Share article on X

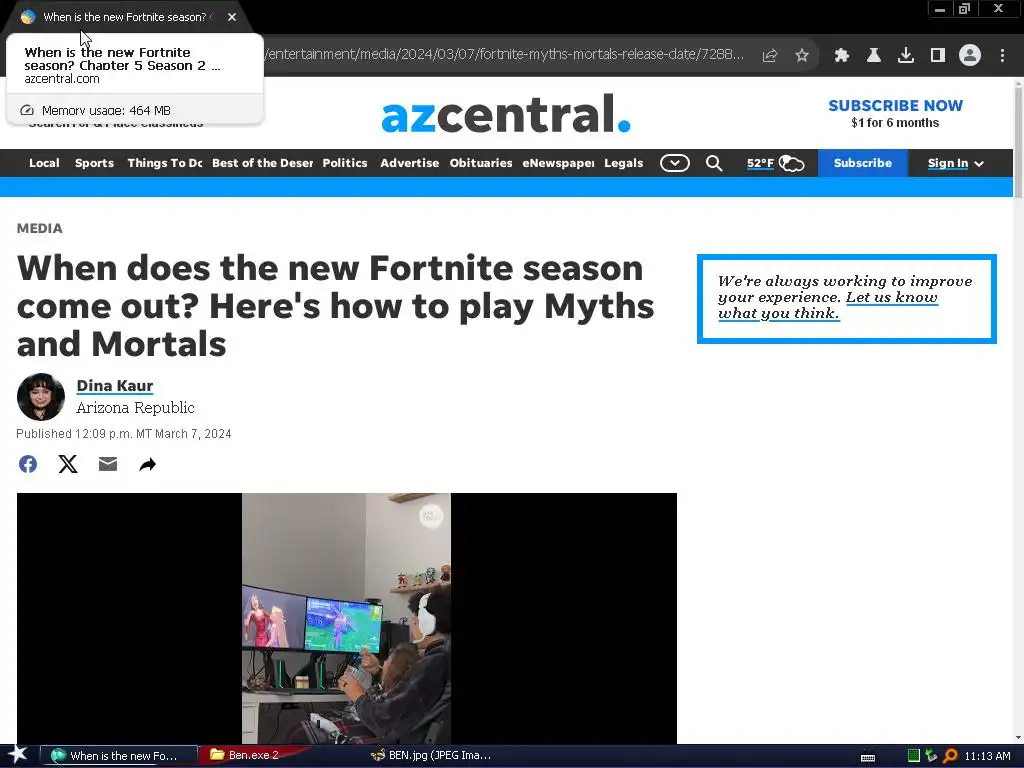pos(68,464)
